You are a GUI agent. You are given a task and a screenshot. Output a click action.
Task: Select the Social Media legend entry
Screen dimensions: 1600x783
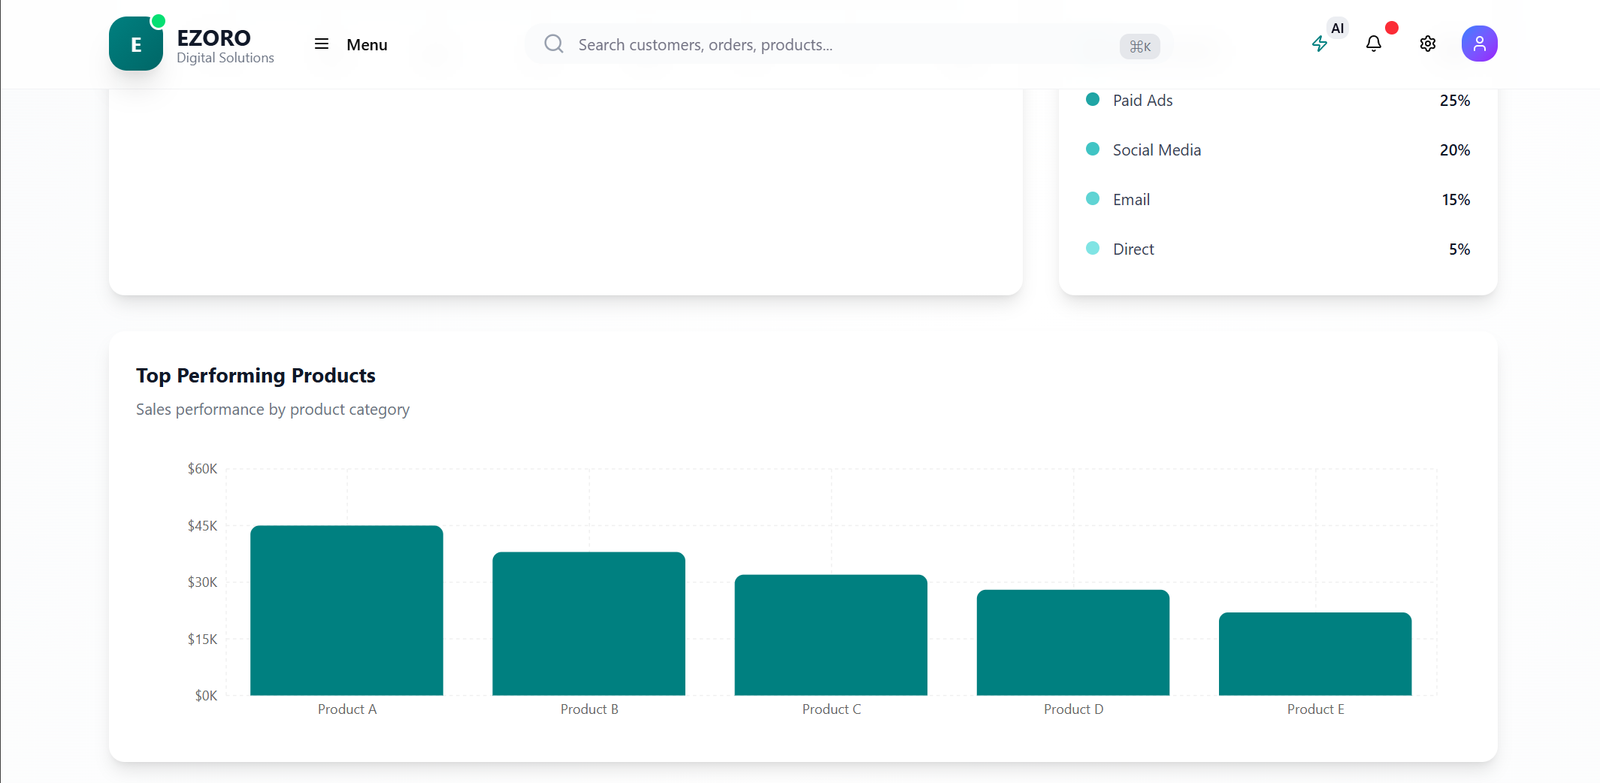tap(1156, 150)
